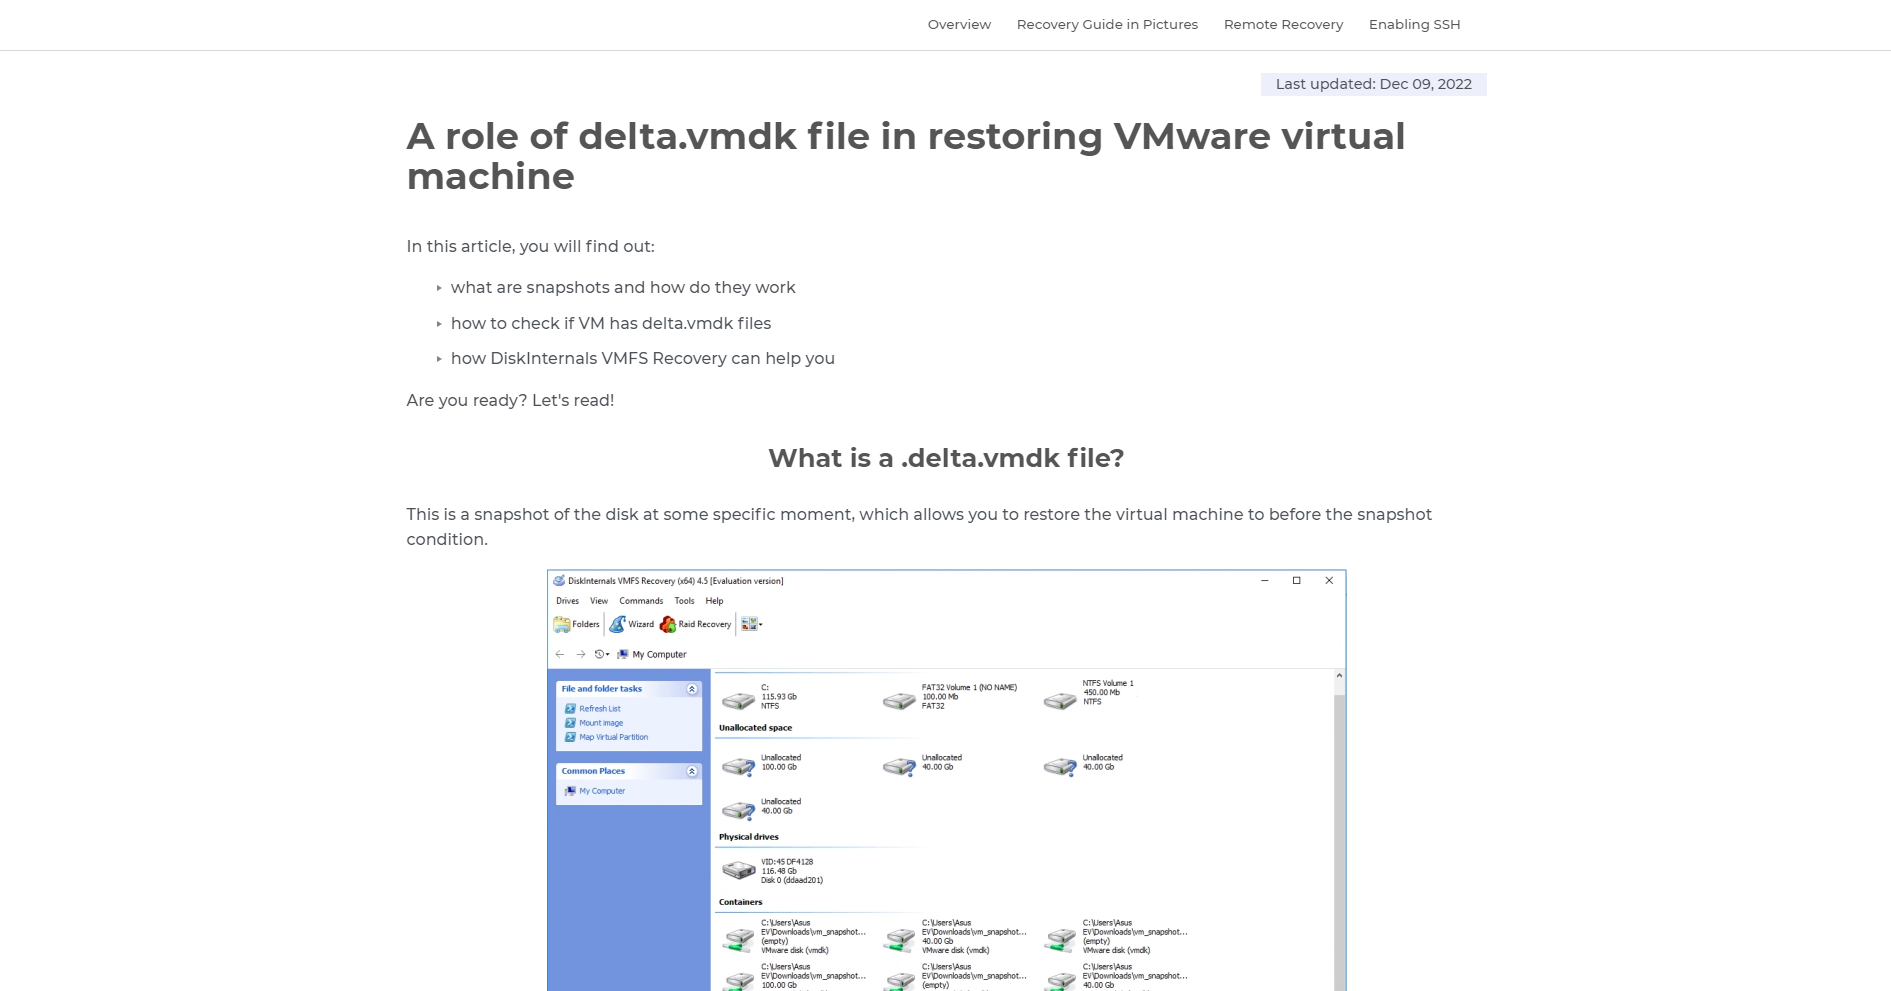The image size is (1891, 991).
Task: Click the 'Unallocated space' group header
Action: pos(755,728)
